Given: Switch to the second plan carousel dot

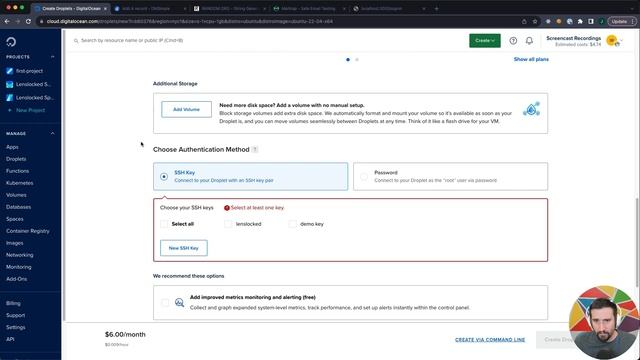Looking at the screenshot, I should click(x=357, y=60).
